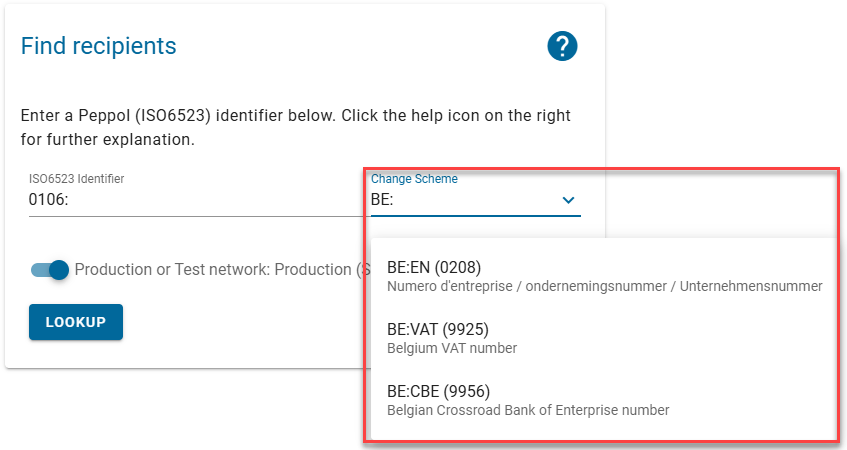
Task: Click the round knob of the network switch
Action: tap(59, 270)
